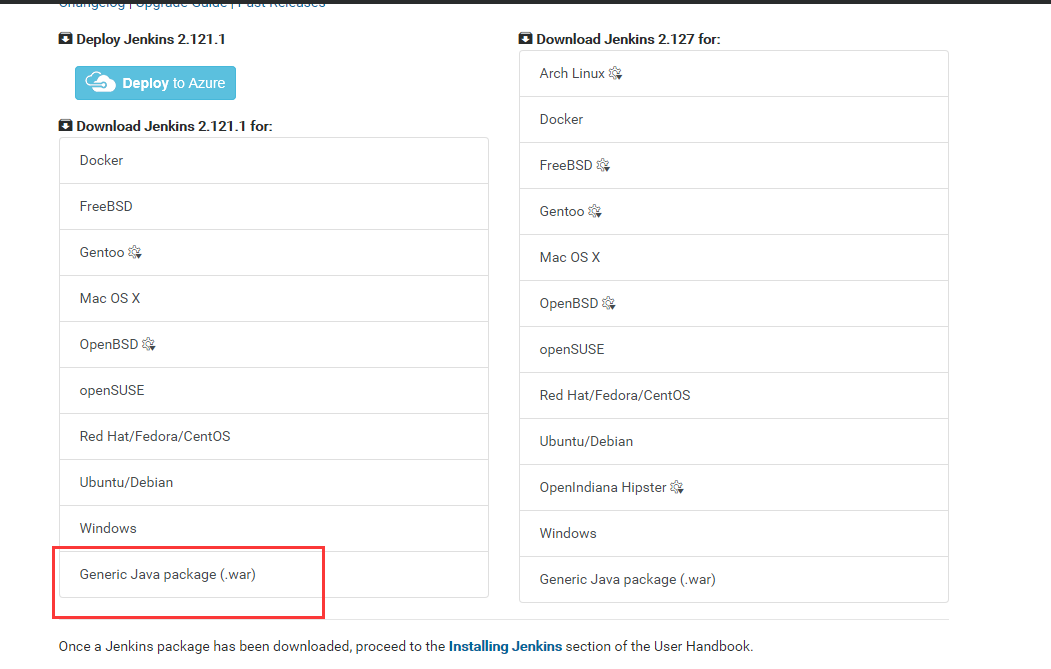1051x669 pixels.
Task: Select FreeBSD in the 2.121.1 list
Action: tap(273, 206)
